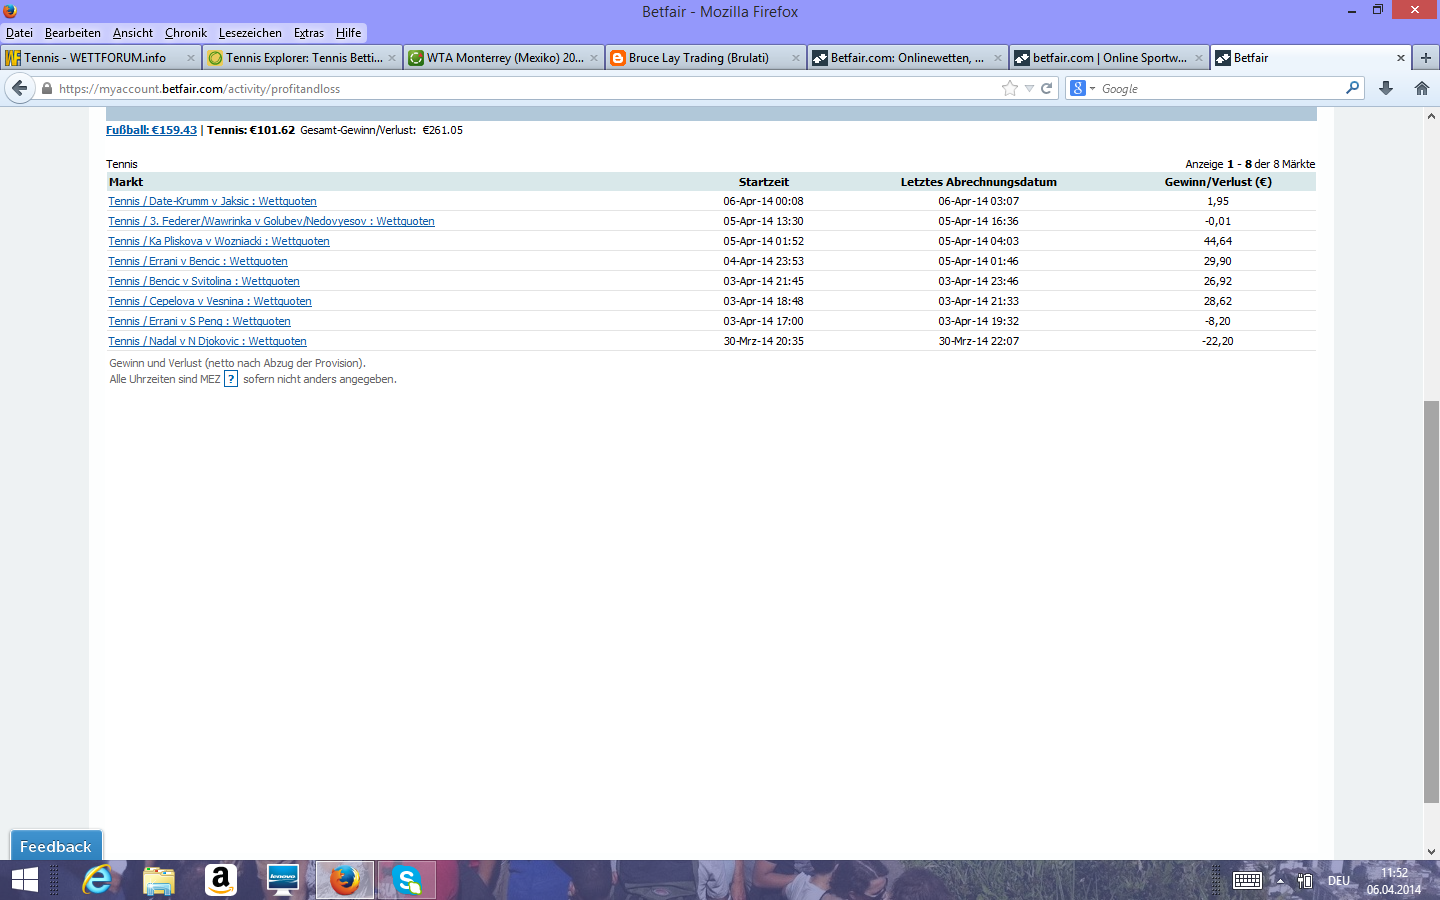
Task: Open the Date-Krumm v Jaksic market link
Action: (x=212, y=201)
